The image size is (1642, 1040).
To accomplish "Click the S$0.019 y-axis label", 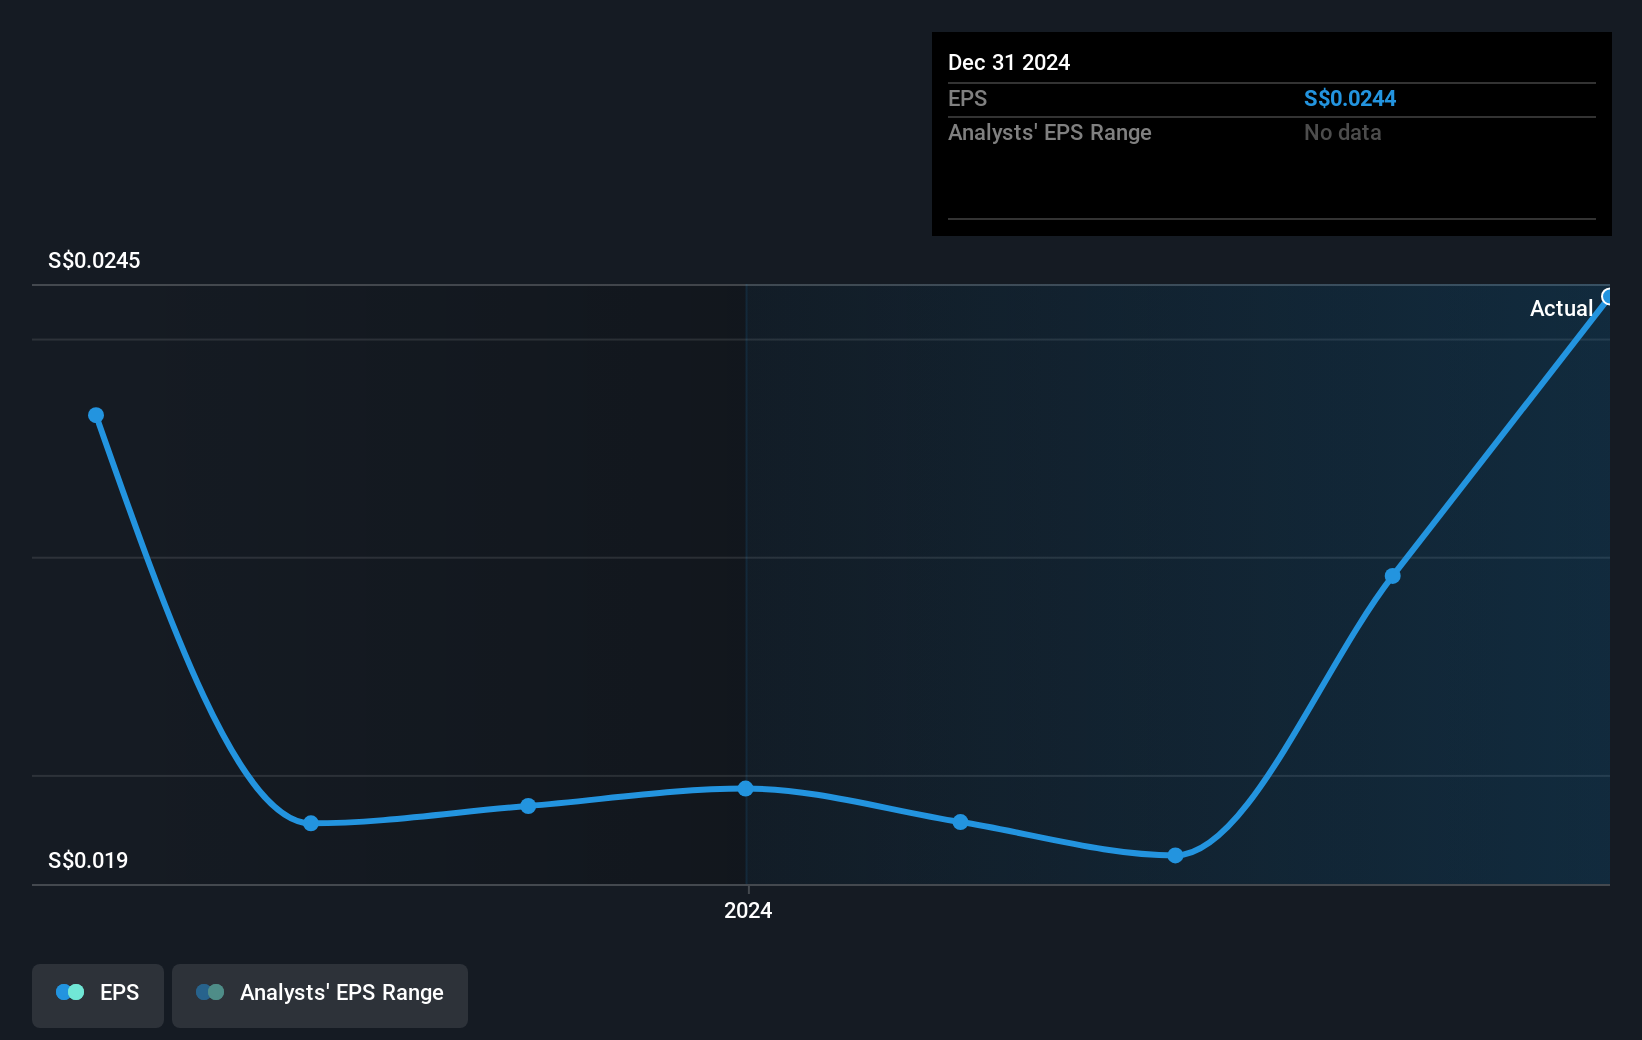I will tap(88, 860).
